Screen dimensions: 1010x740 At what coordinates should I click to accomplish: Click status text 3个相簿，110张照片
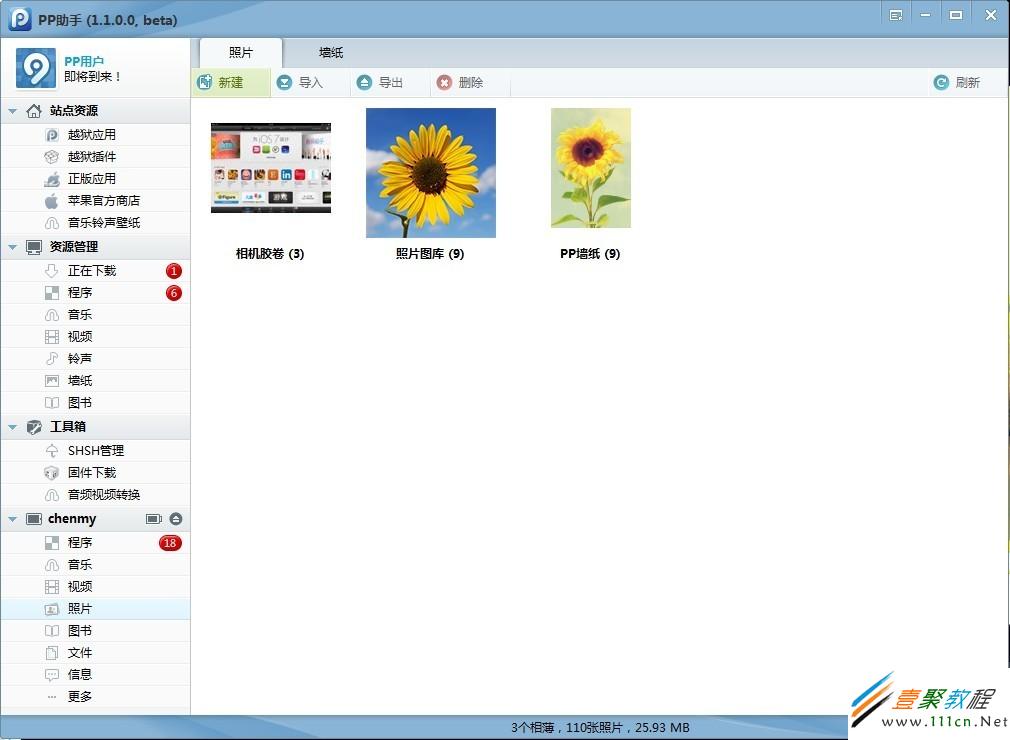[567, 728]
